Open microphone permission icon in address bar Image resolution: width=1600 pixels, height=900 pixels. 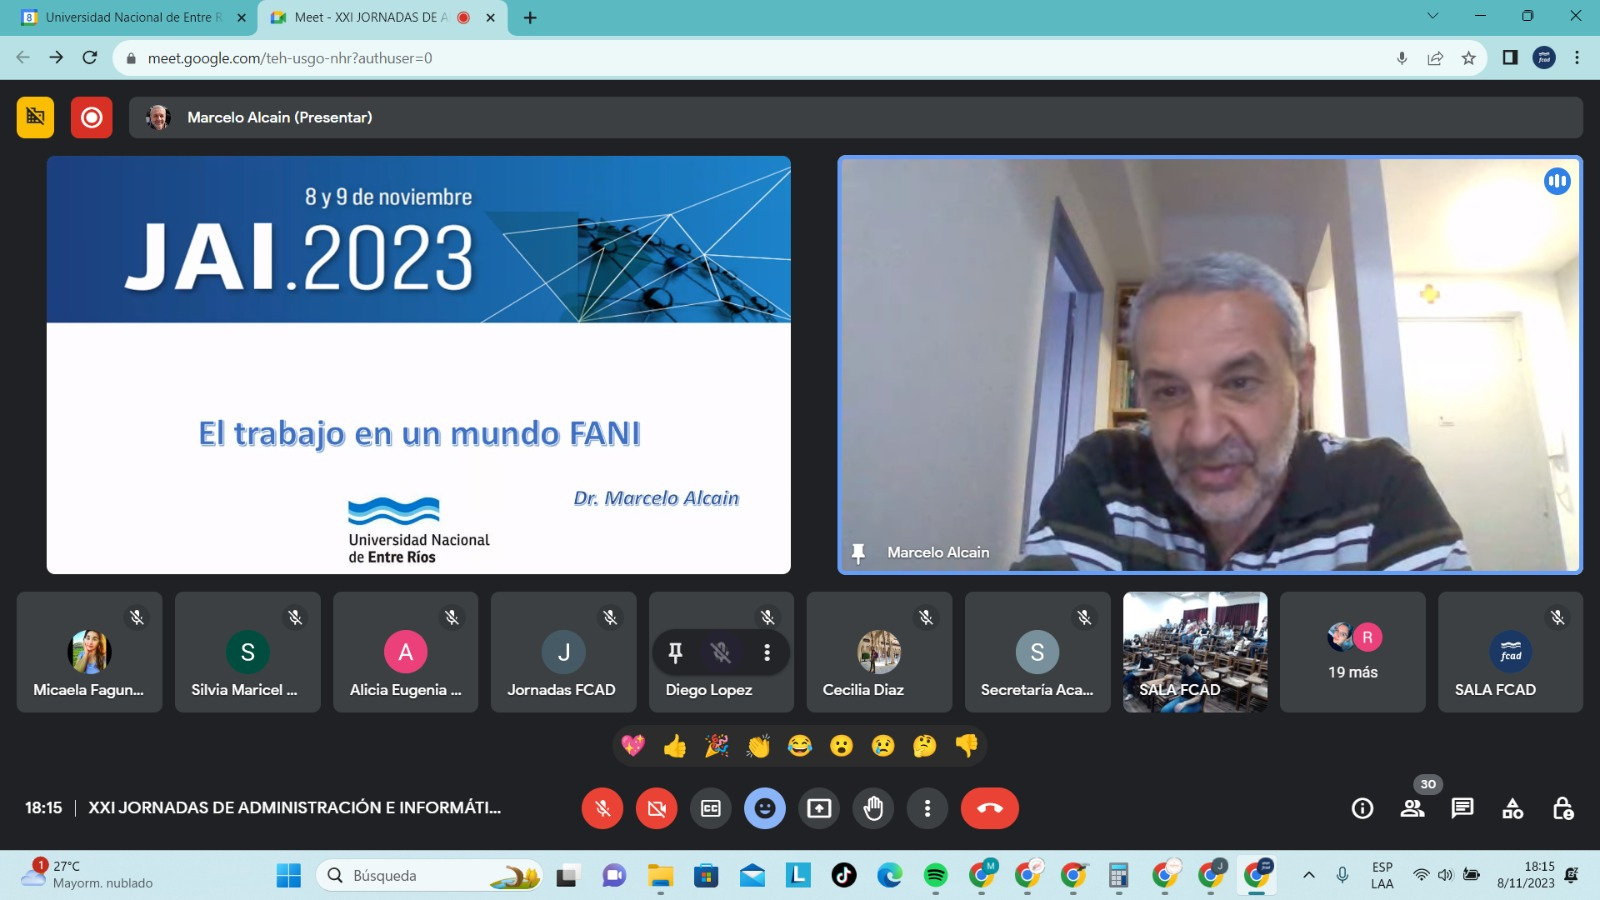1402,58
